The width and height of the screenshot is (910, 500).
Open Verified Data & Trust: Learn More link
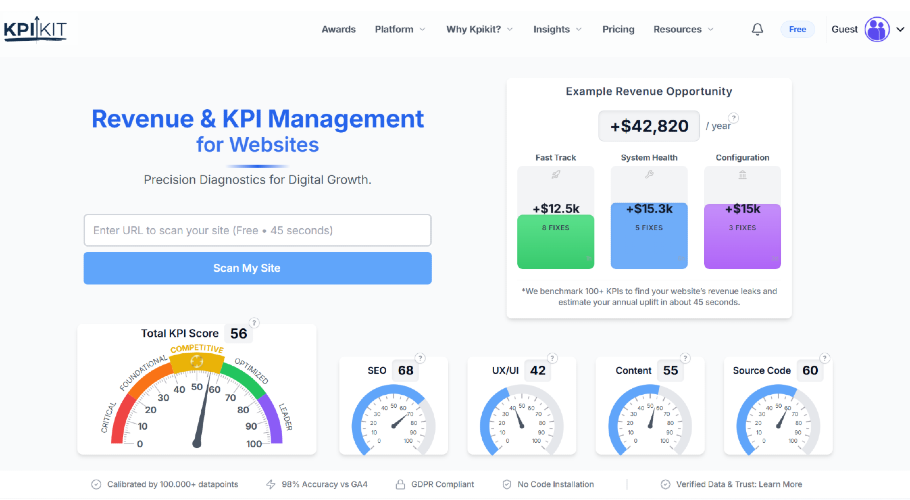click(x=739, y=484)
